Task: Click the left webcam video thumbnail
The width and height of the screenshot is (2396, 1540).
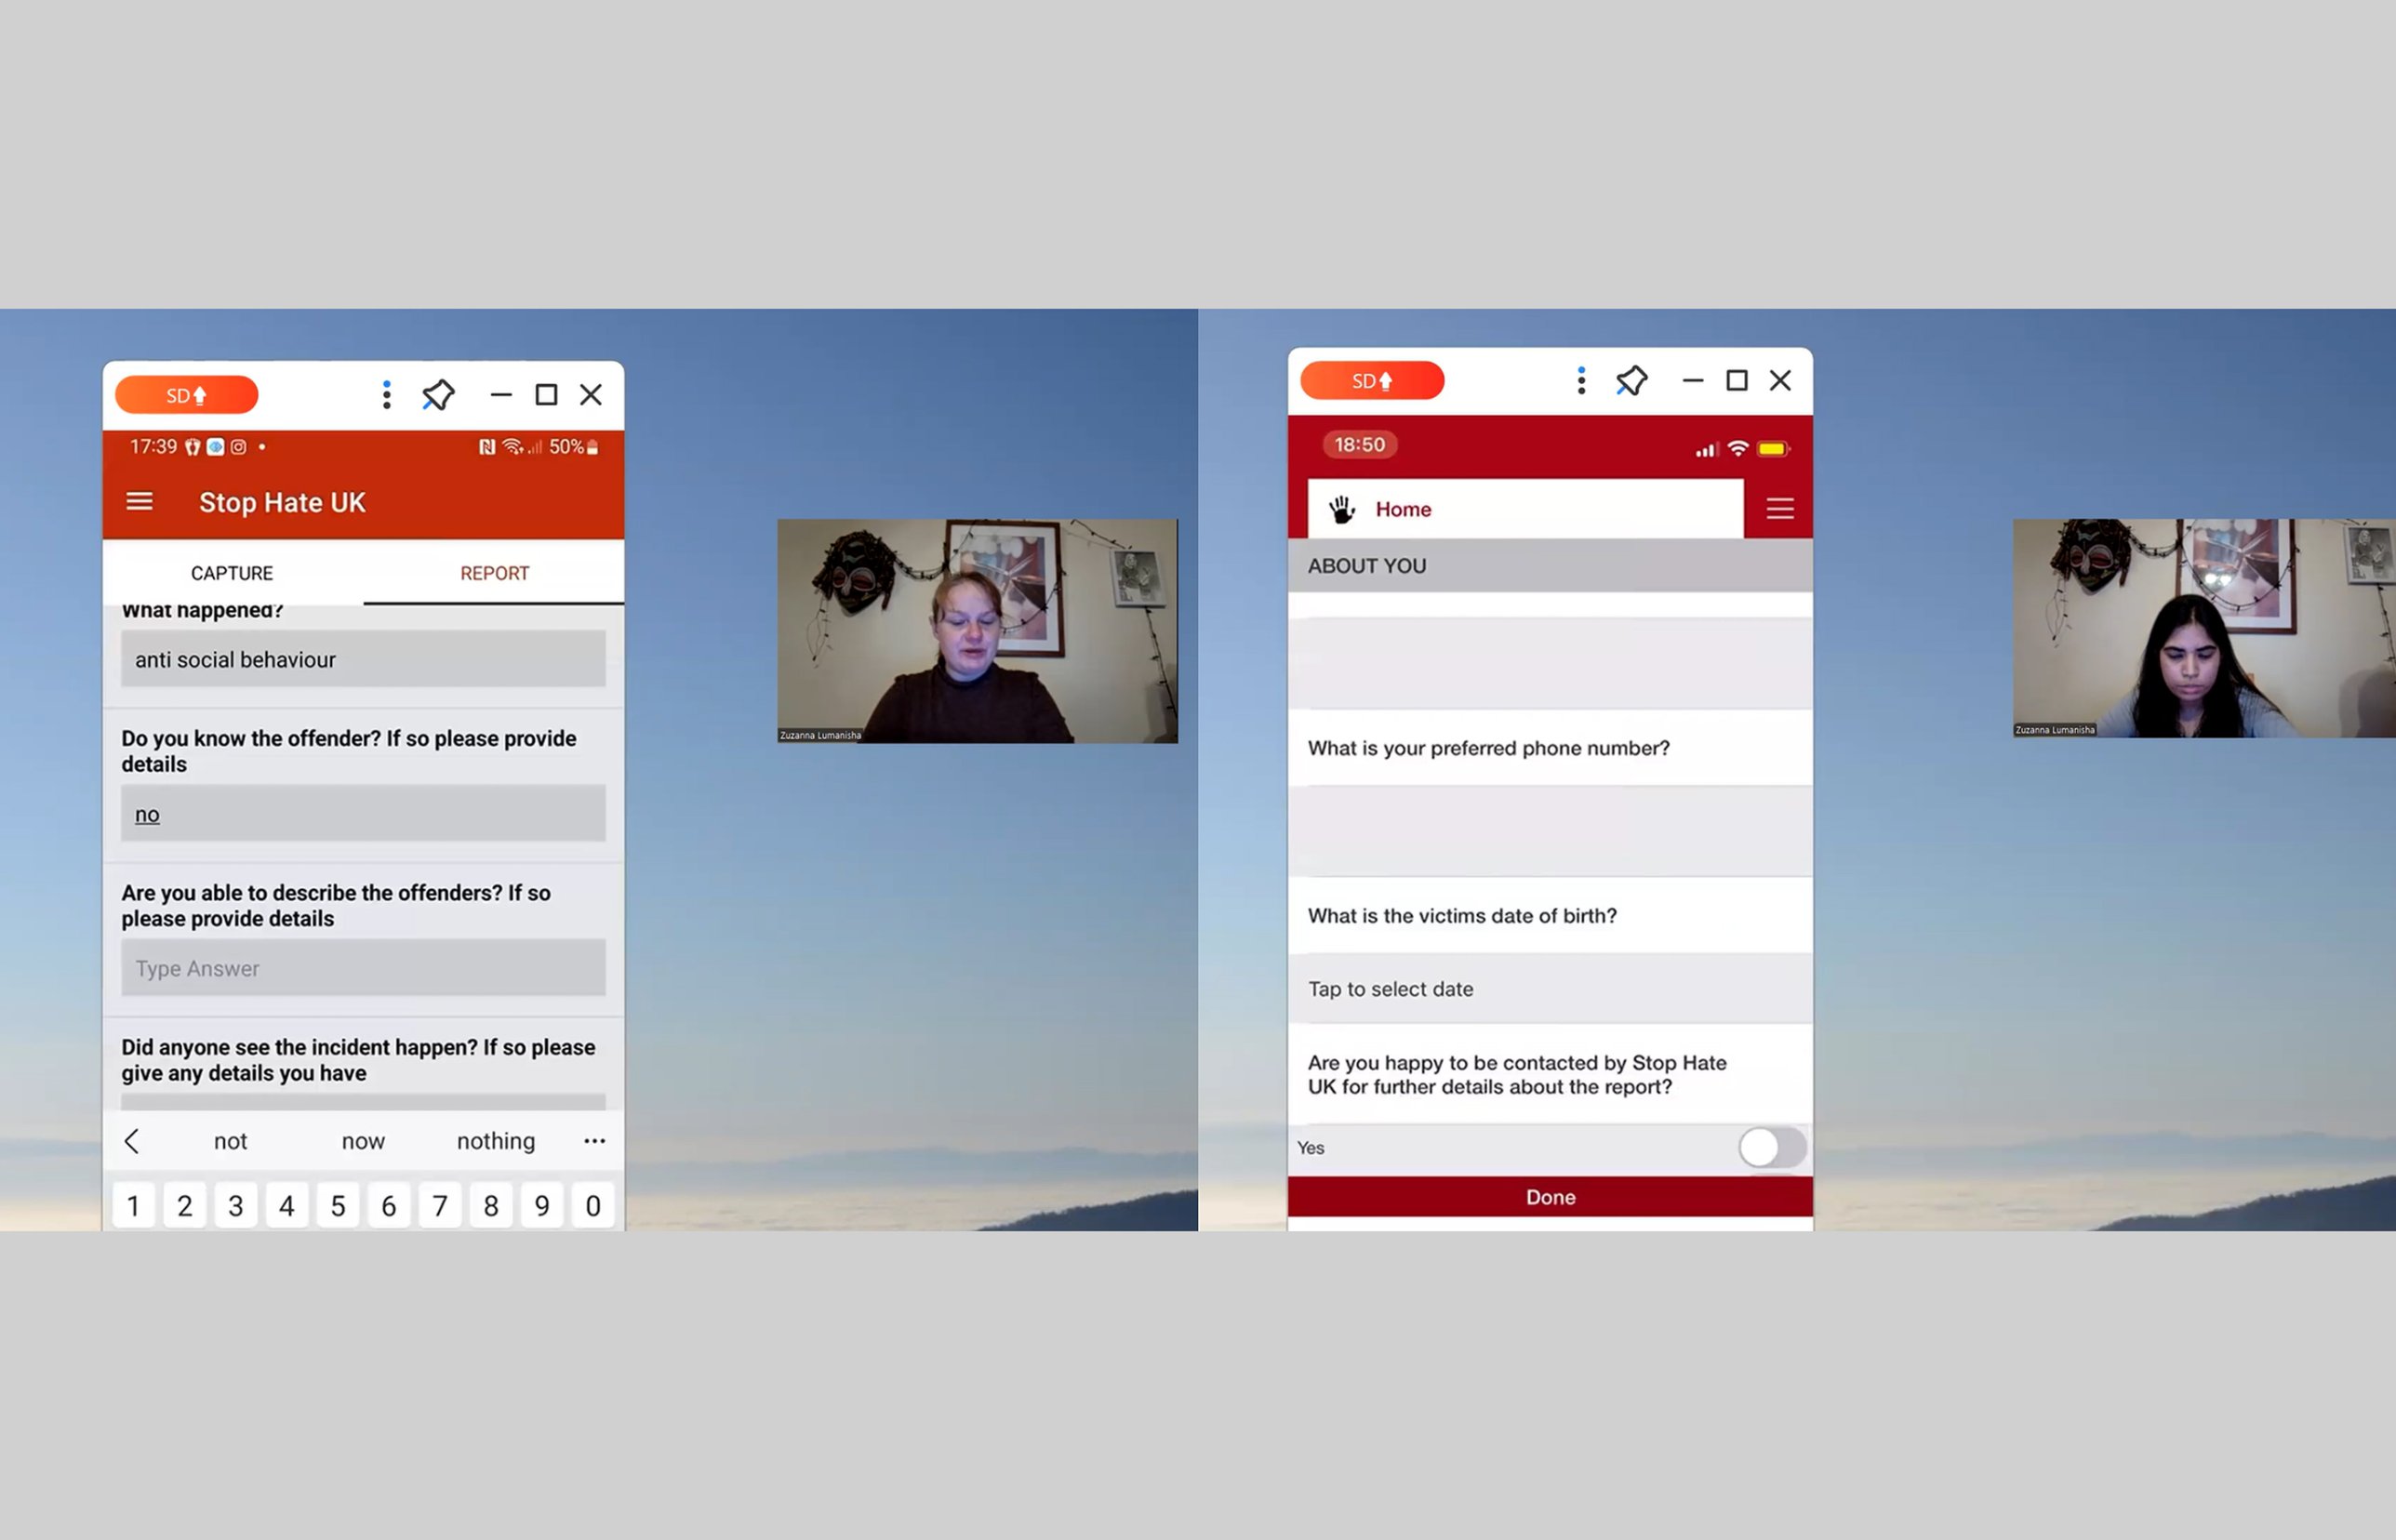Action: point(977,631)
